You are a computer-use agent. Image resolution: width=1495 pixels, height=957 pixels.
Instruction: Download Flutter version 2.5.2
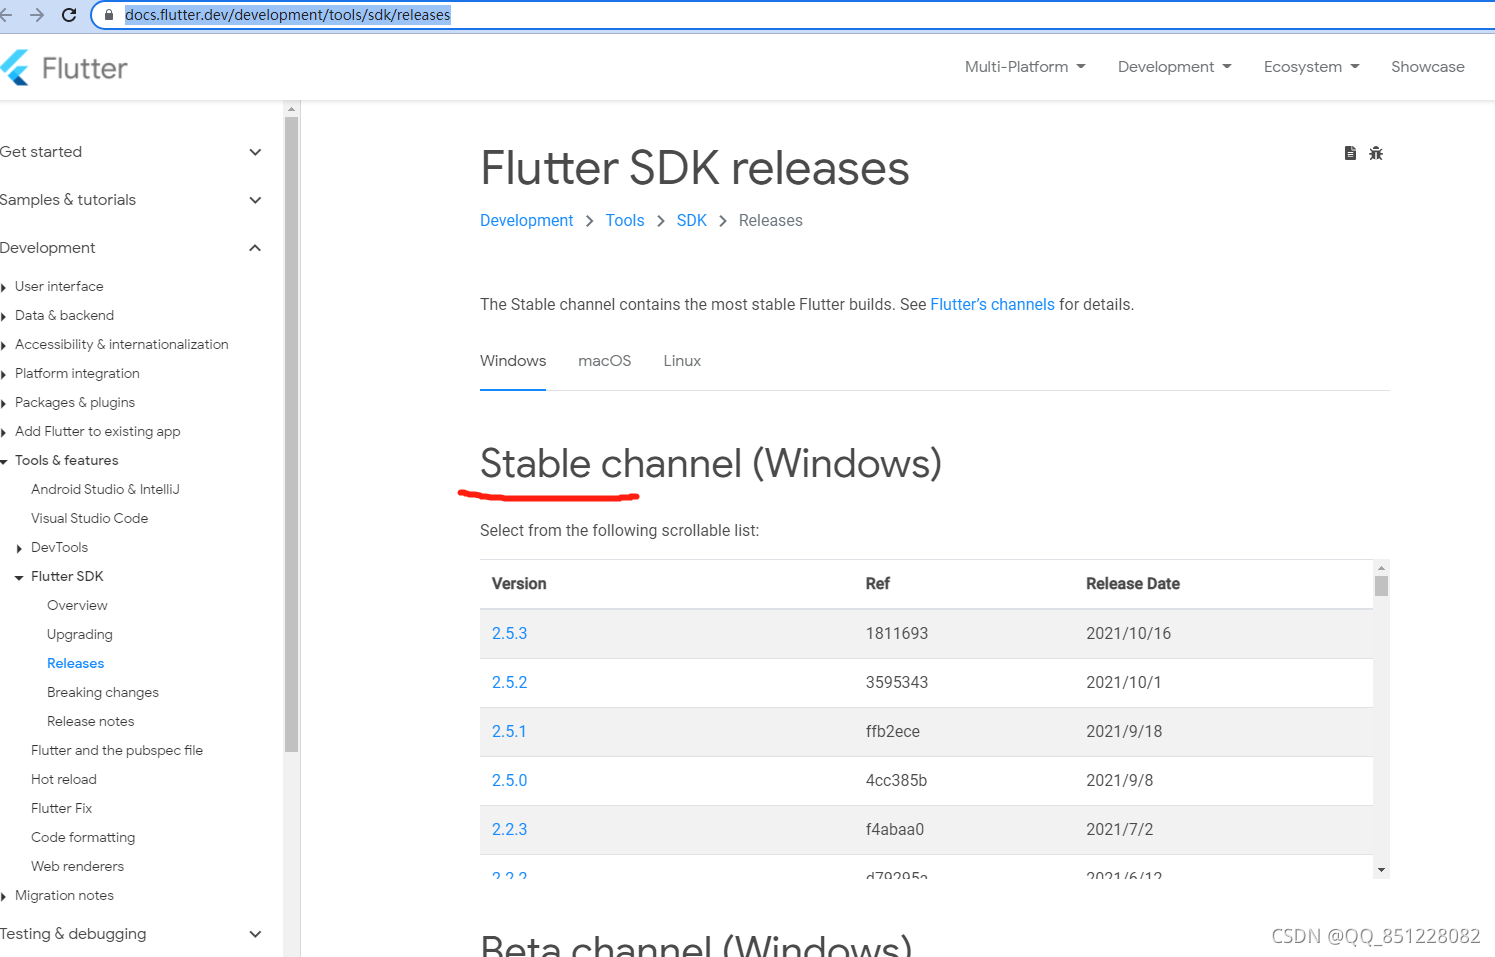pos(509,683)
